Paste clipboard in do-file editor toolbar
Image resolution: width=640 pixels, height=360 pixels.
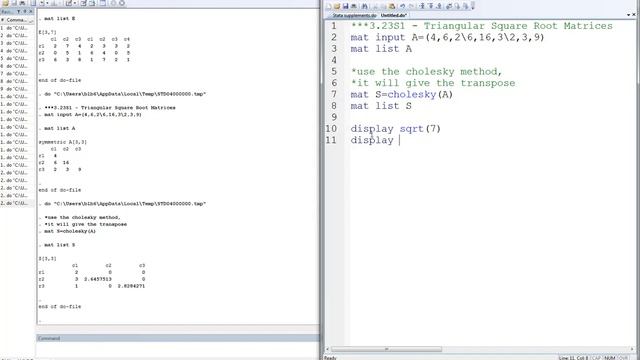pyautogui.click(x=392, y=6)
